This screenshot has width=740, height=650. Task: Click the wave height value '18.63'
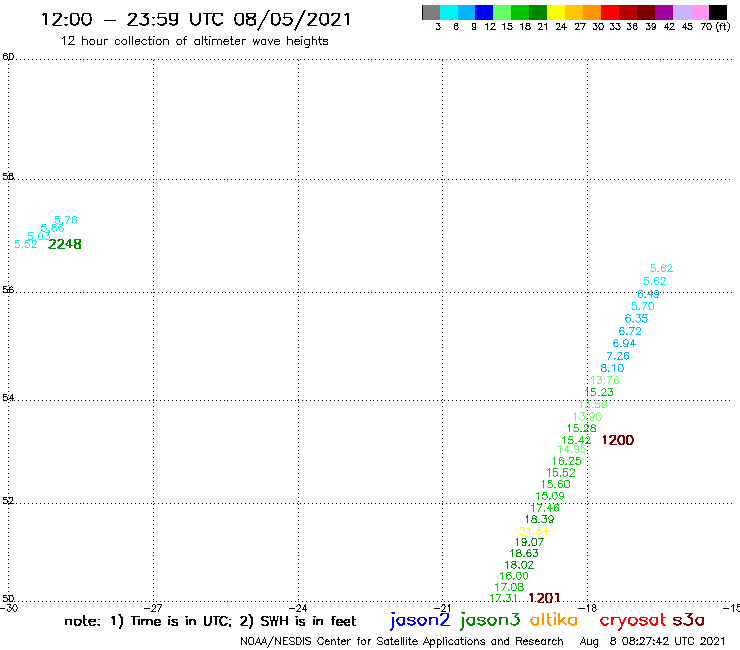(x=524, y=553)
